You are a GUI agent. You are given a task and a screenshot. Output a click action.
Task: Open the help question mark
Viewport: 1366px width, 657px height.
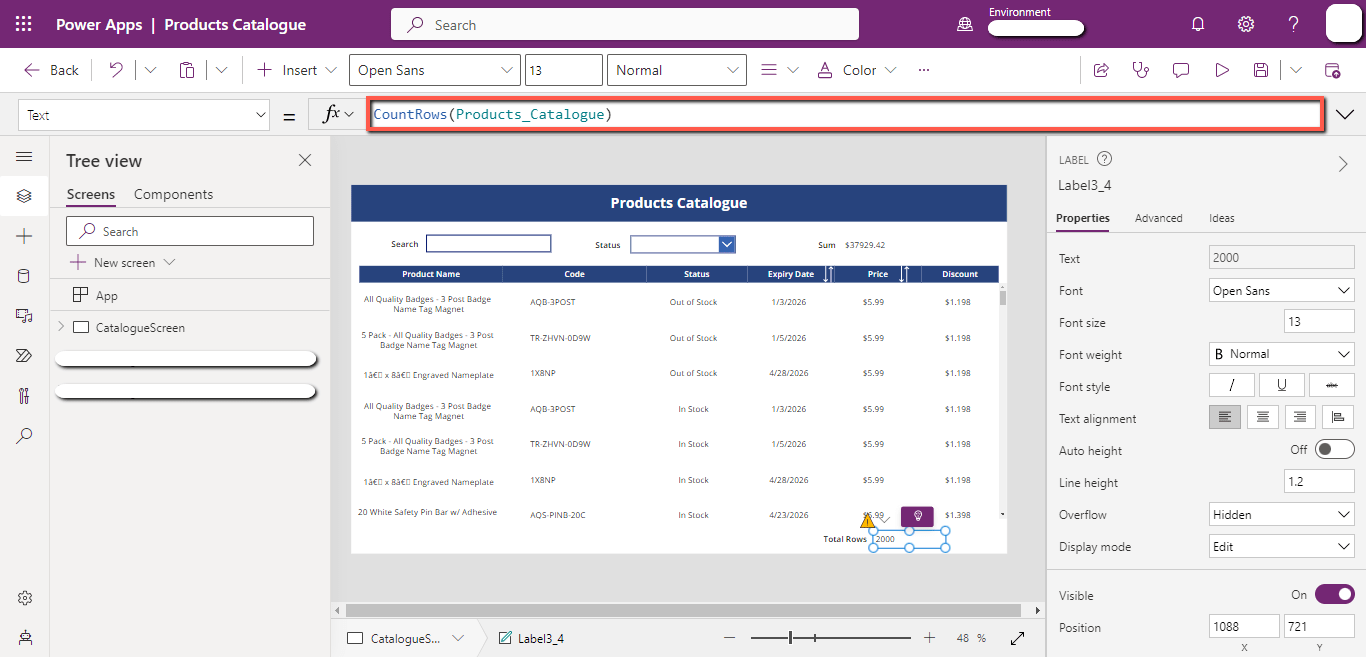coord(1293,24)
